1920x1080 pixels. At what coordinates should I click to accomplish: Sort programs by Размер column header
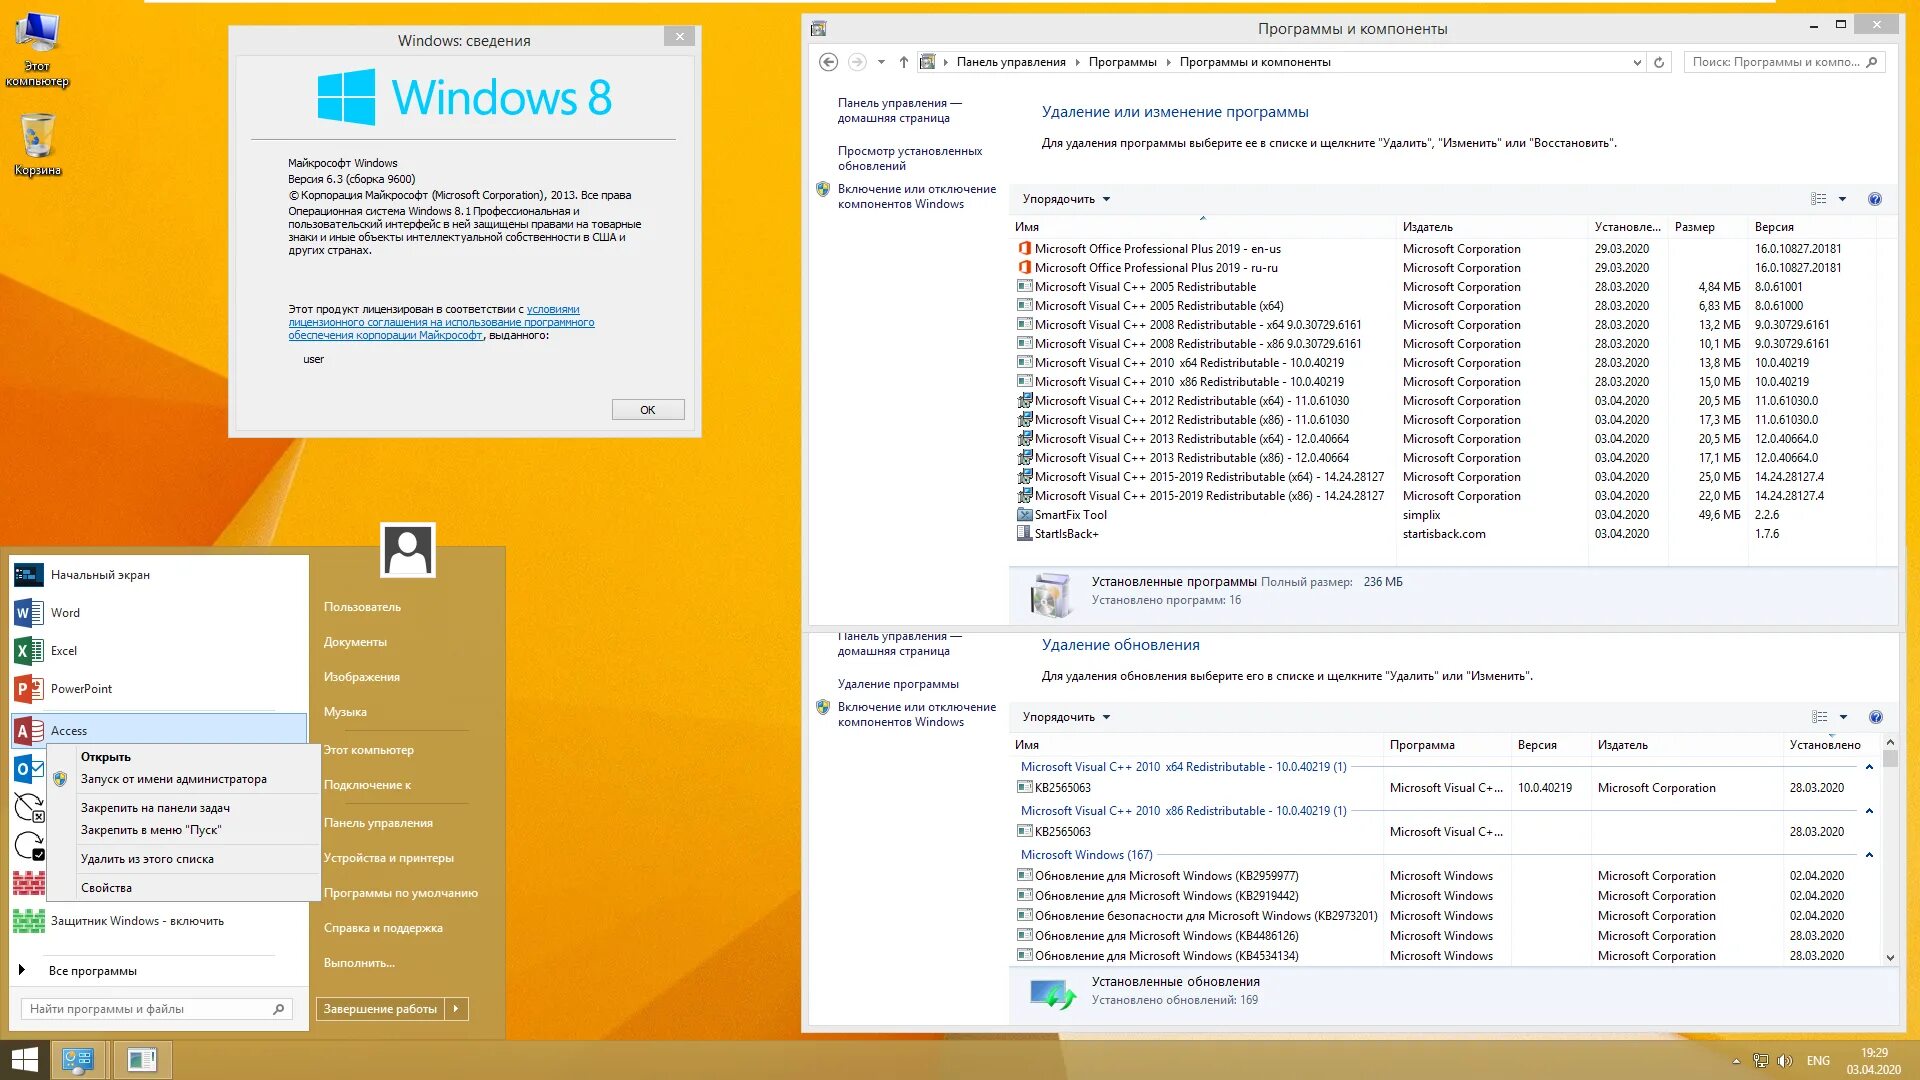[1707, 227]
